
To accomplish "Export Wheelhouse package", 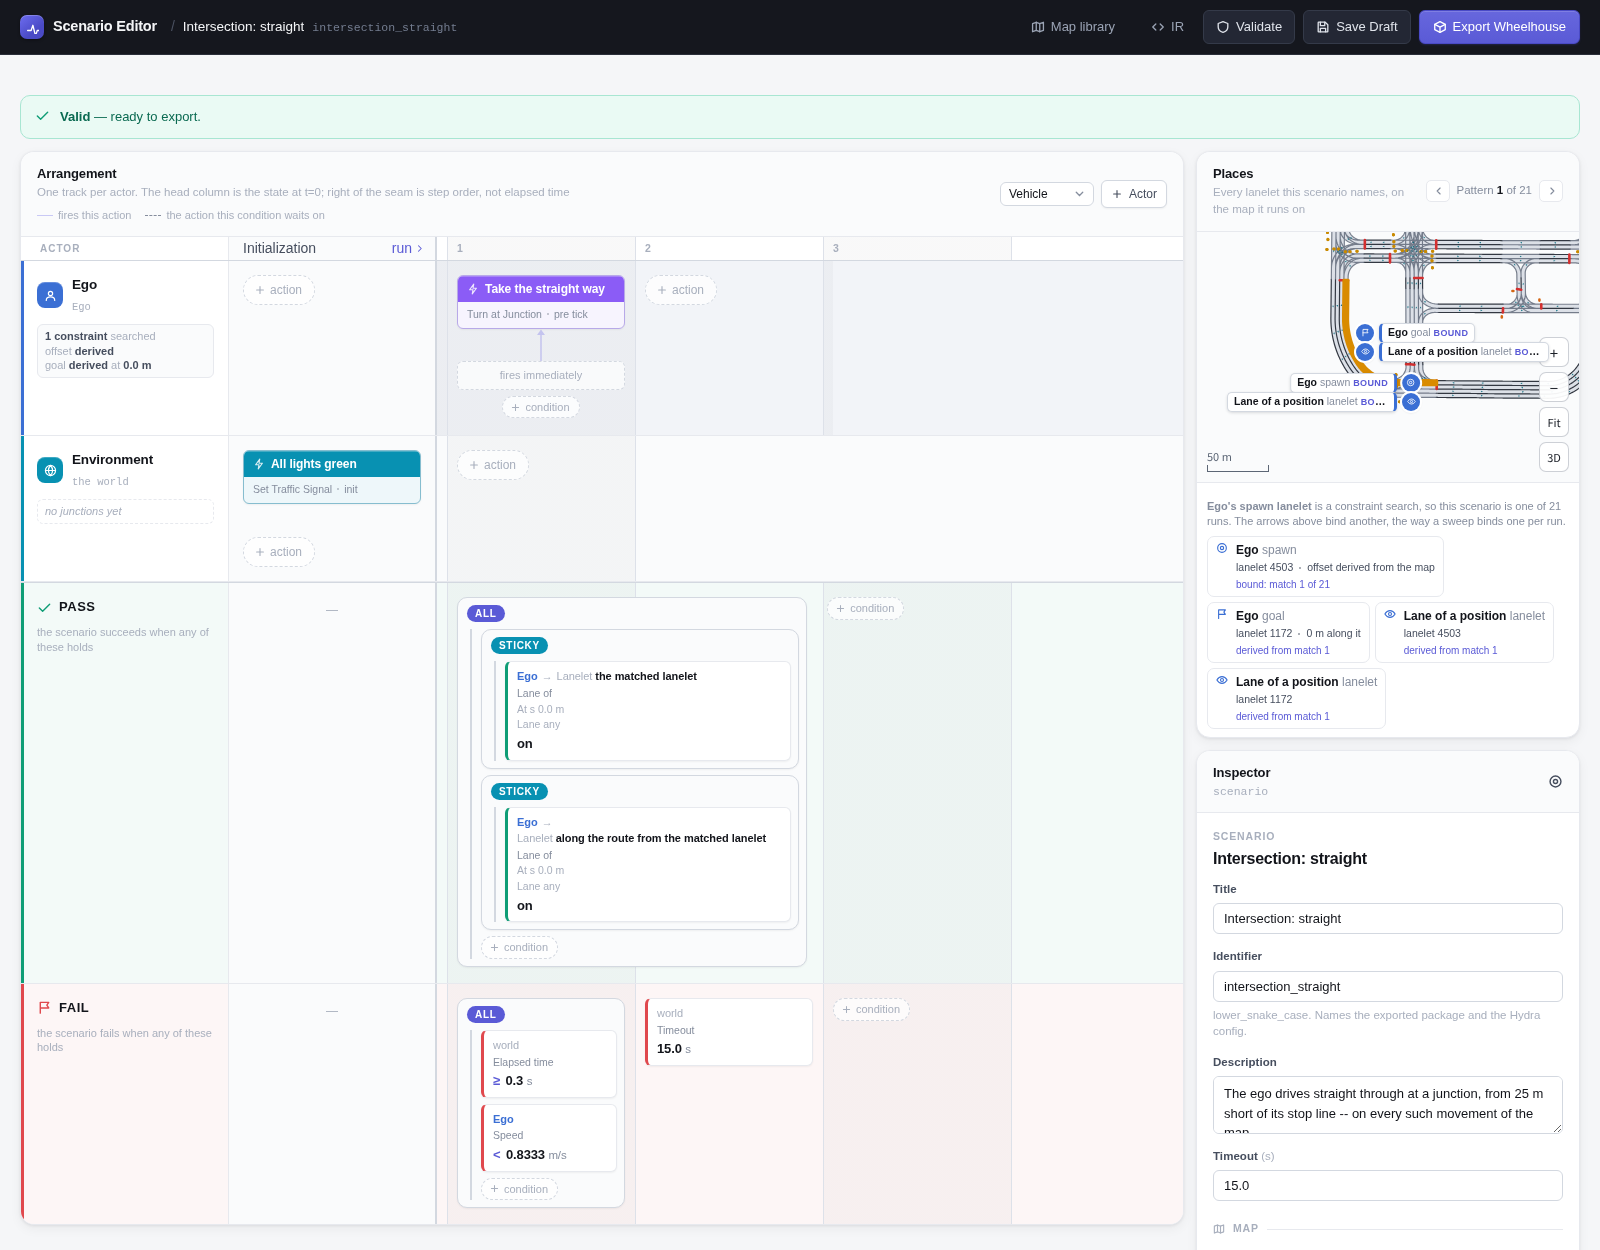I will tap(1499, 27).
